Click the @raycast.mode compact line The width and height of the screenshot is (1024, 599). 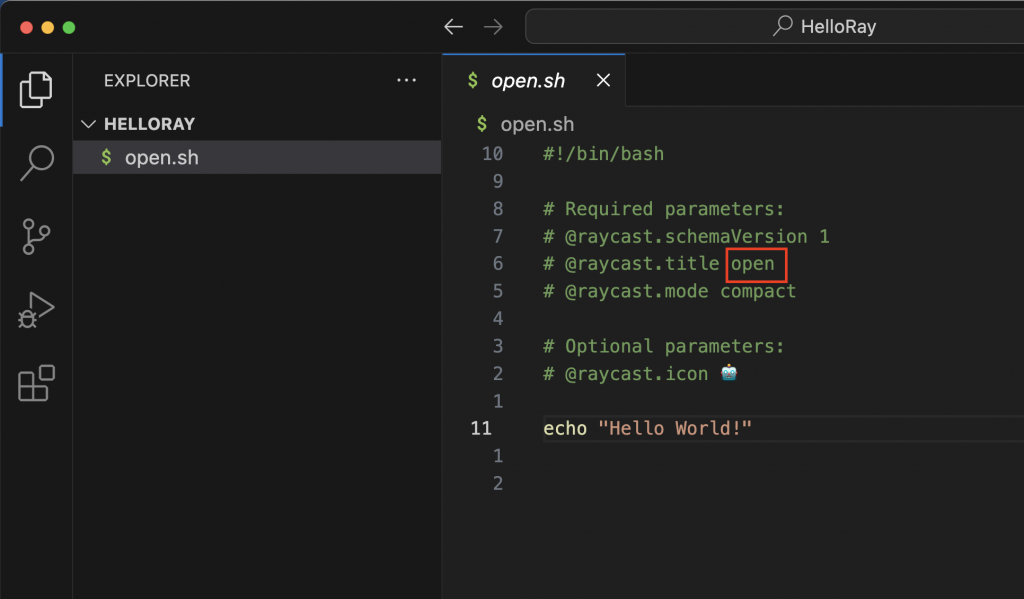click(x=669, y=291)
